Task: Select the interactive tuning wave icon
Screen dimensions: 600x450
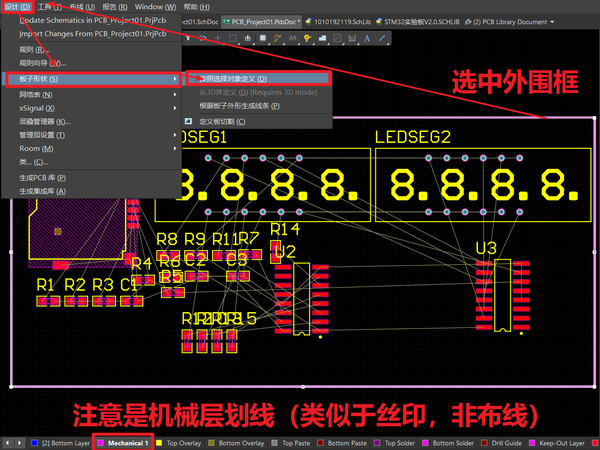Action: coord(292,38)
